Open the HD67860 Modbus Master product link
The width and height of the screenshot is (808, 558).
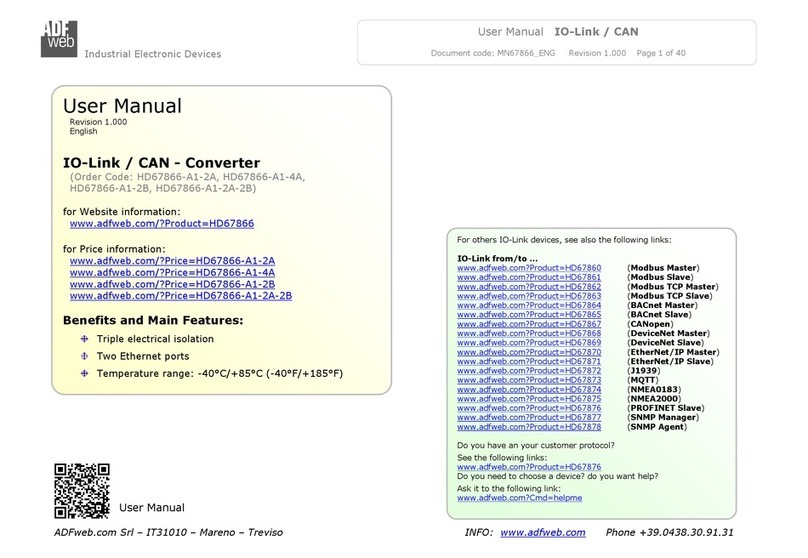point(529,268)
